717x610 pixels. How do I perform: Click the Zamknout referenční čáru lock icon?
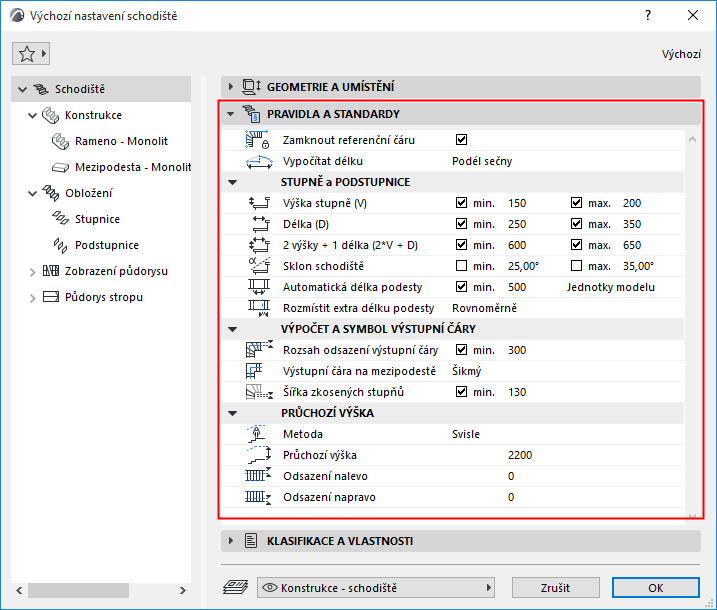(258, 140)
